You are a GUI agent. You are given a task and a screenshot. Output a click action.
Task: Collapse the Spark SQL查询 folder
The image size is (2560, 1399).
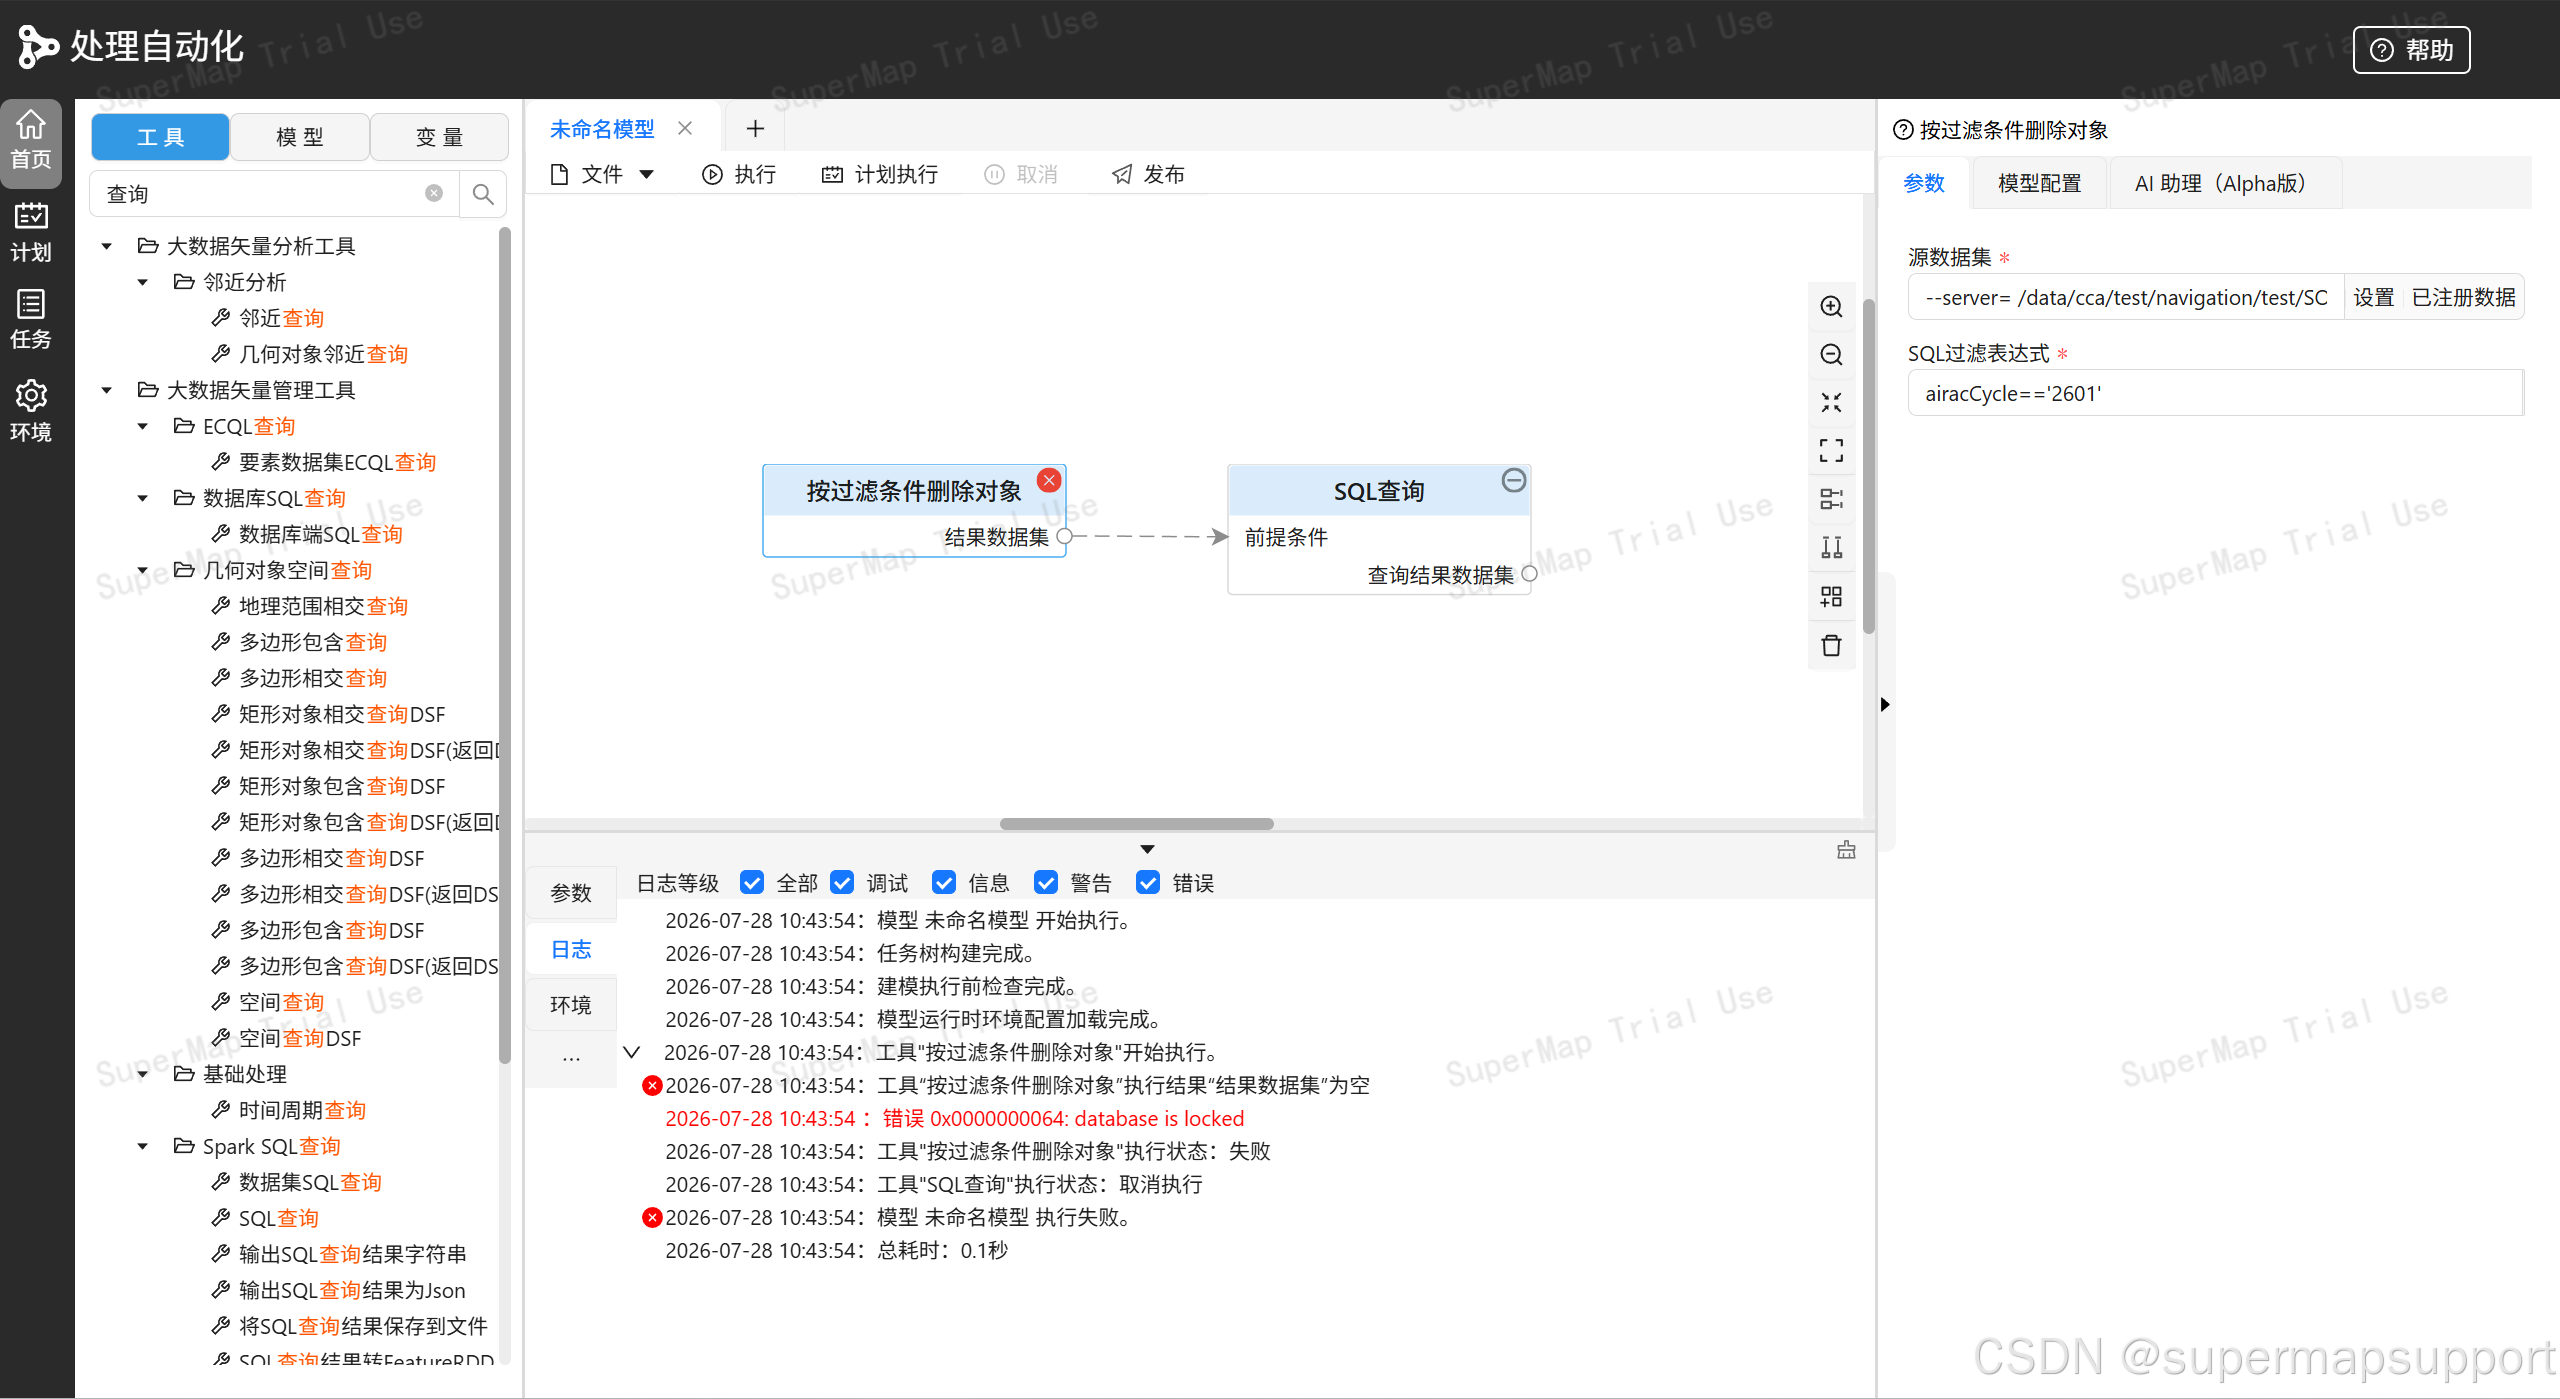coord(142,1146)
